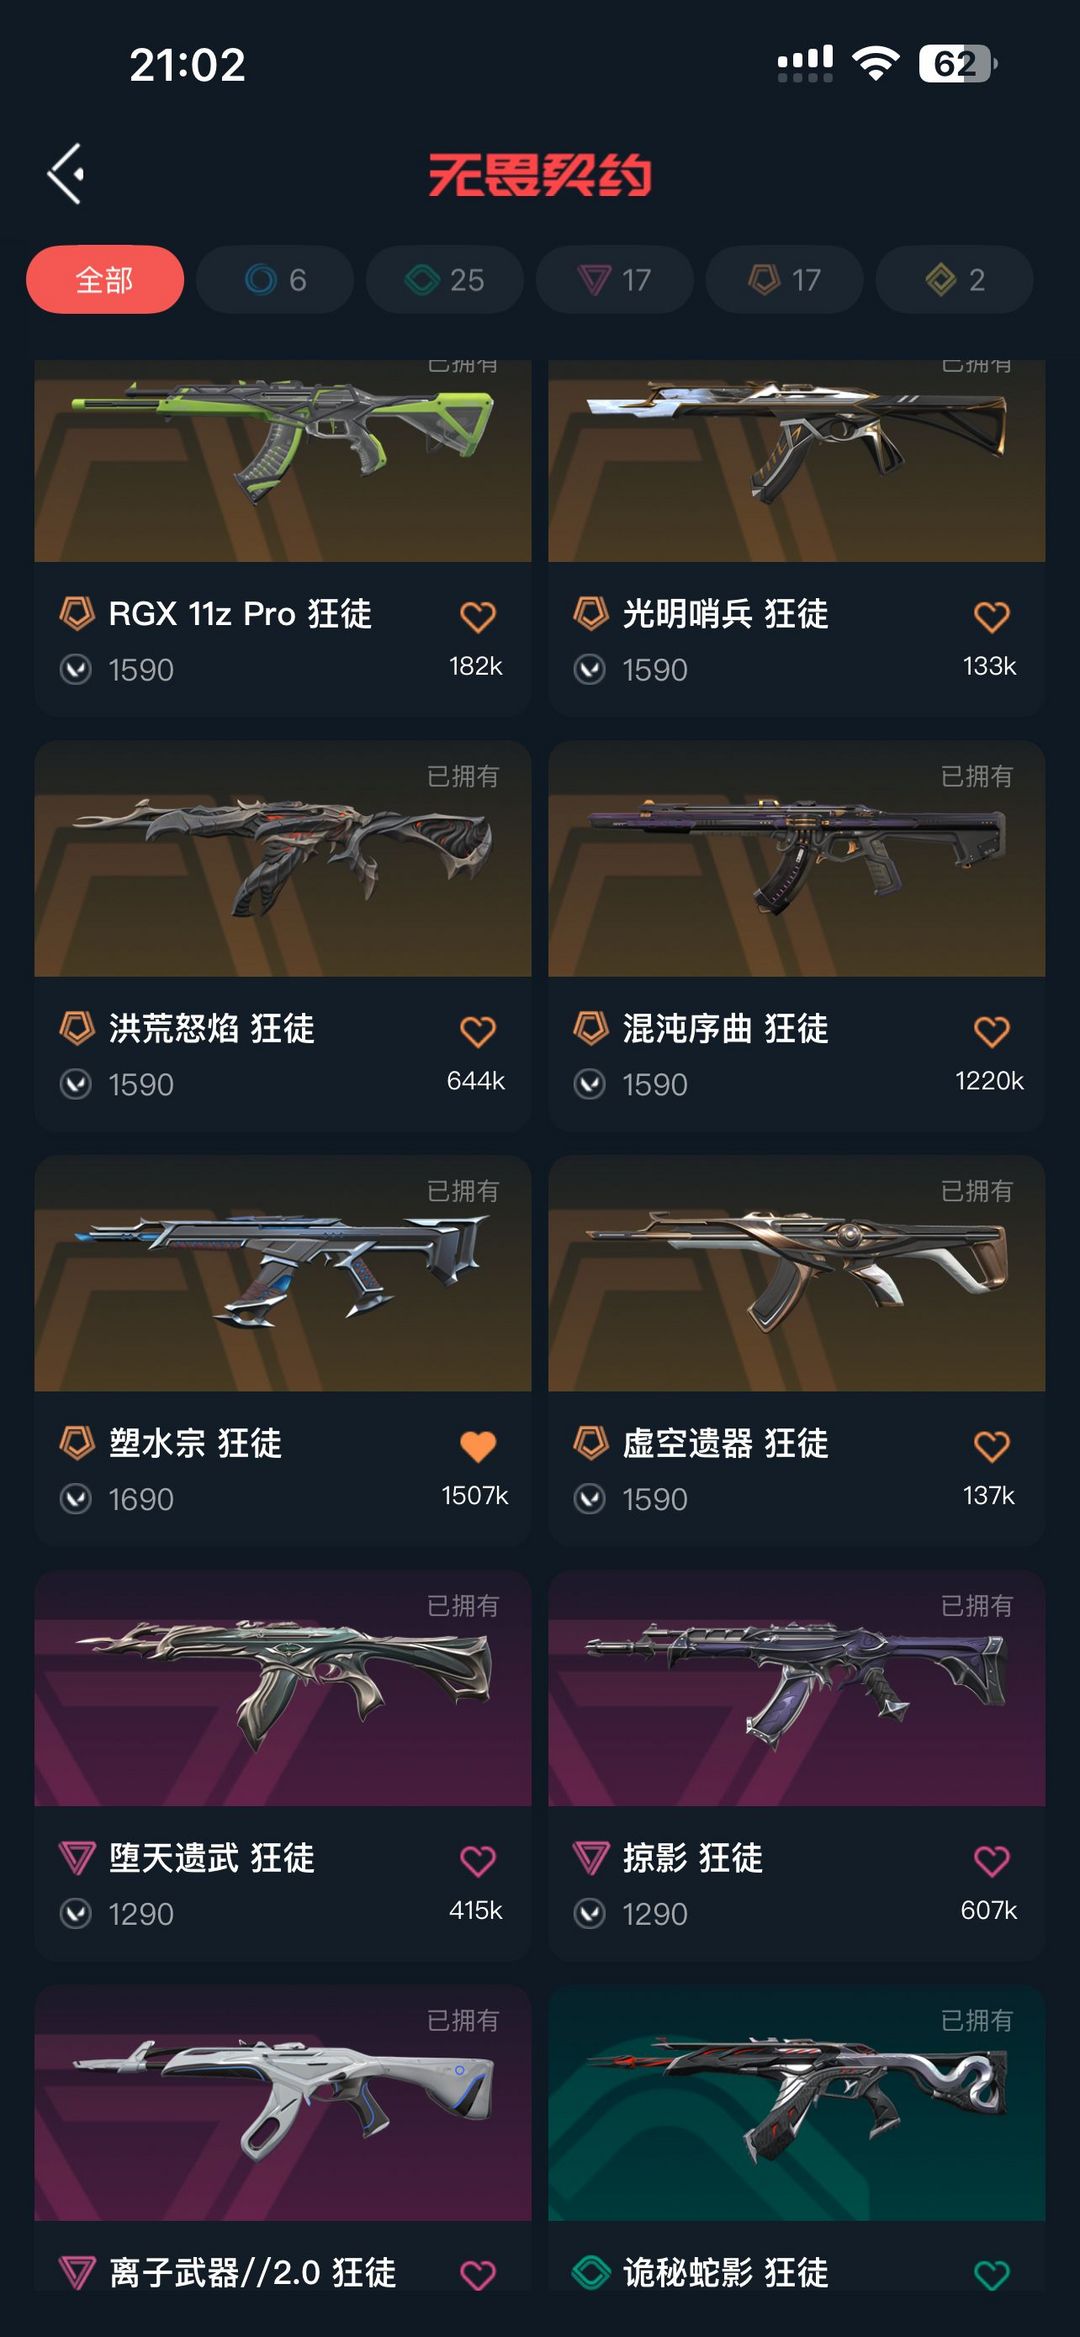The height and width of the screenshot is (2337, 1080).
Task: Tap green heart on 诡秘蛇影 狂徒
Action: 992,2275
